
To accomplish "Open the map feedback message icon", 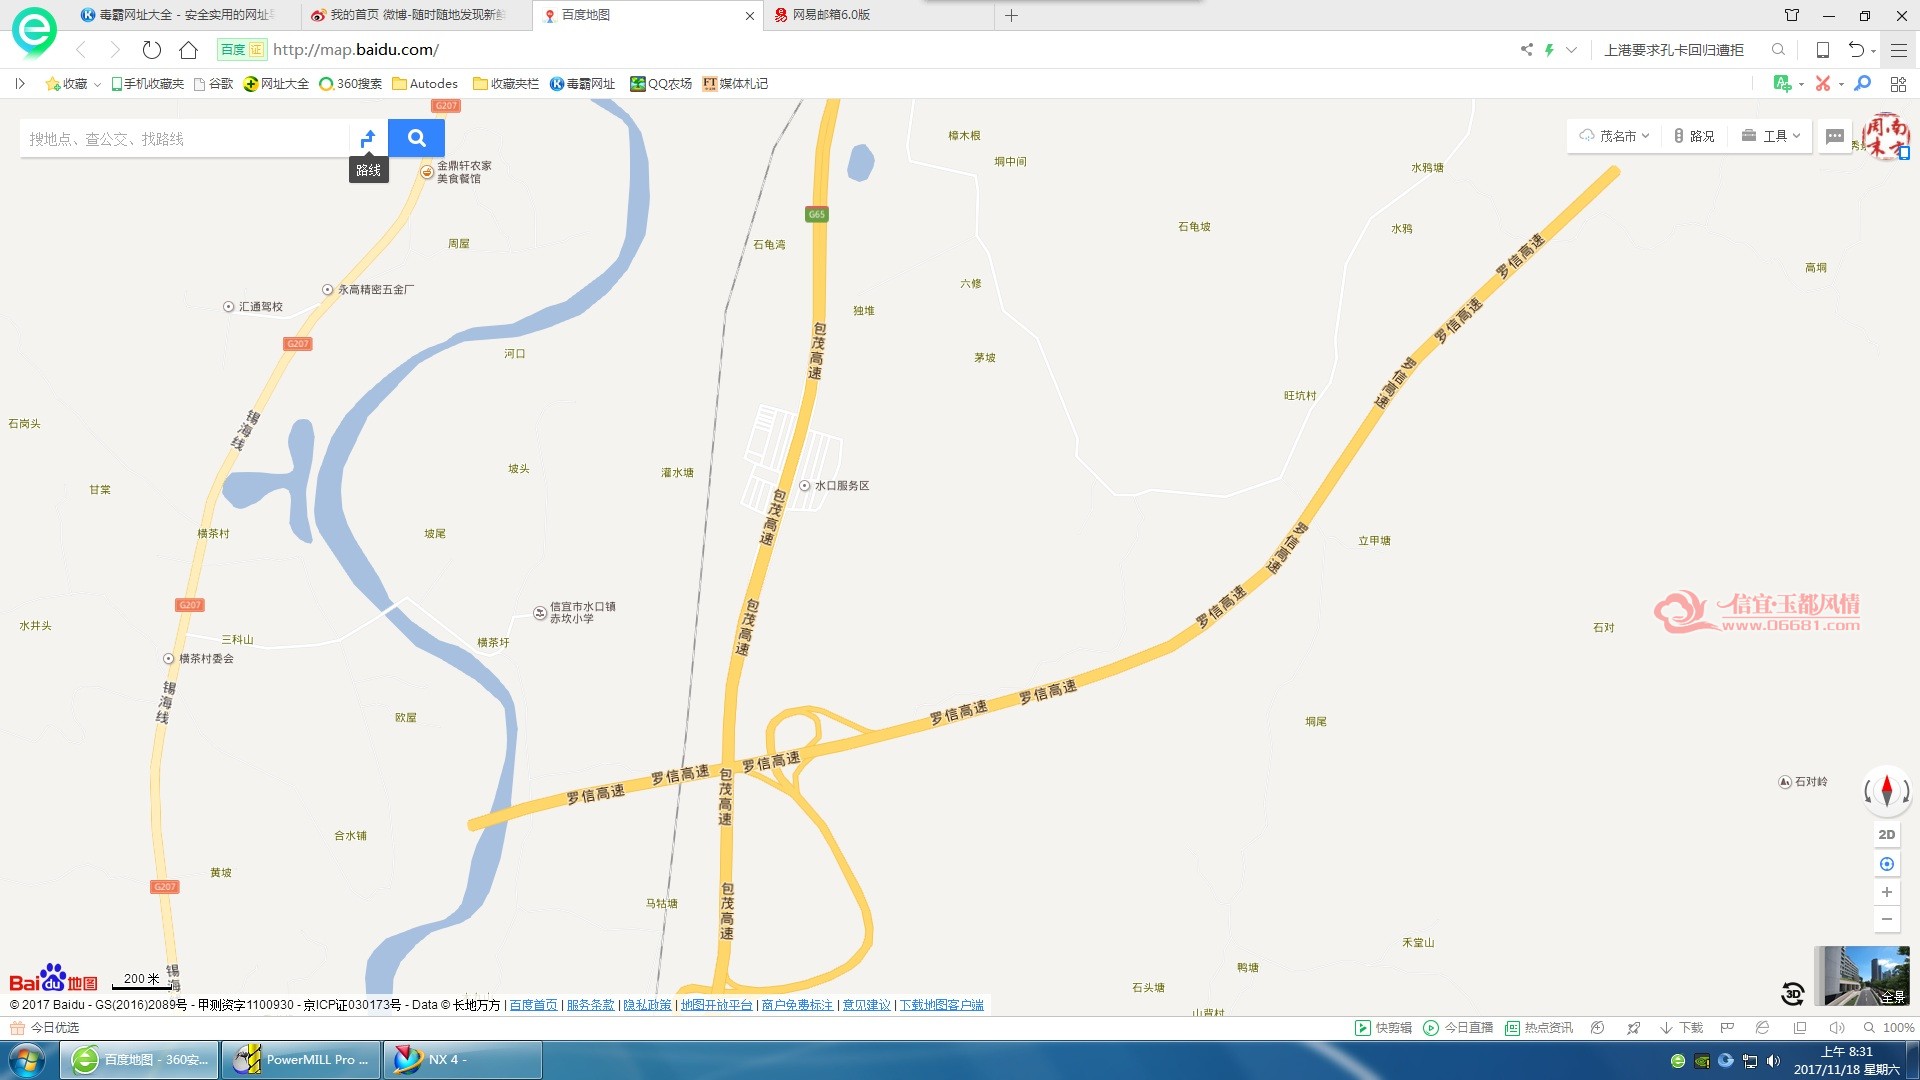I will tap(1834, 136).
